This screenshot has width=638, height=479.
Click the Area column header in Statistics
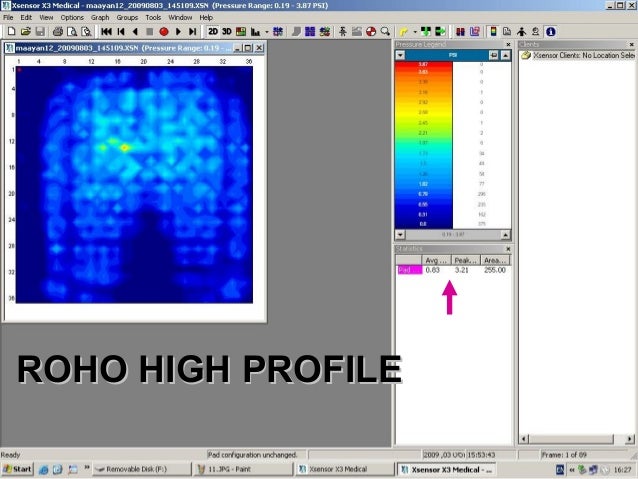pyautogui.click(x=495, y=260)
